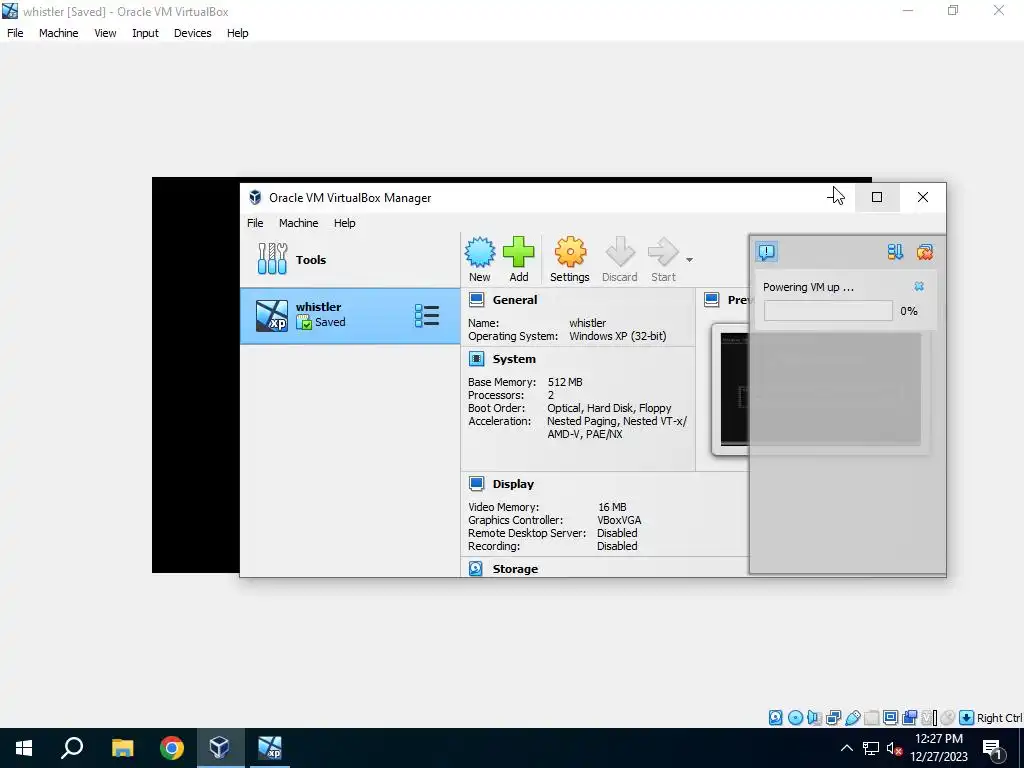Image resolution: width=1024 pixels, height=768 pixels.
Task: Open File Explorer from the taskbar
Action: (x=122, y=748)
